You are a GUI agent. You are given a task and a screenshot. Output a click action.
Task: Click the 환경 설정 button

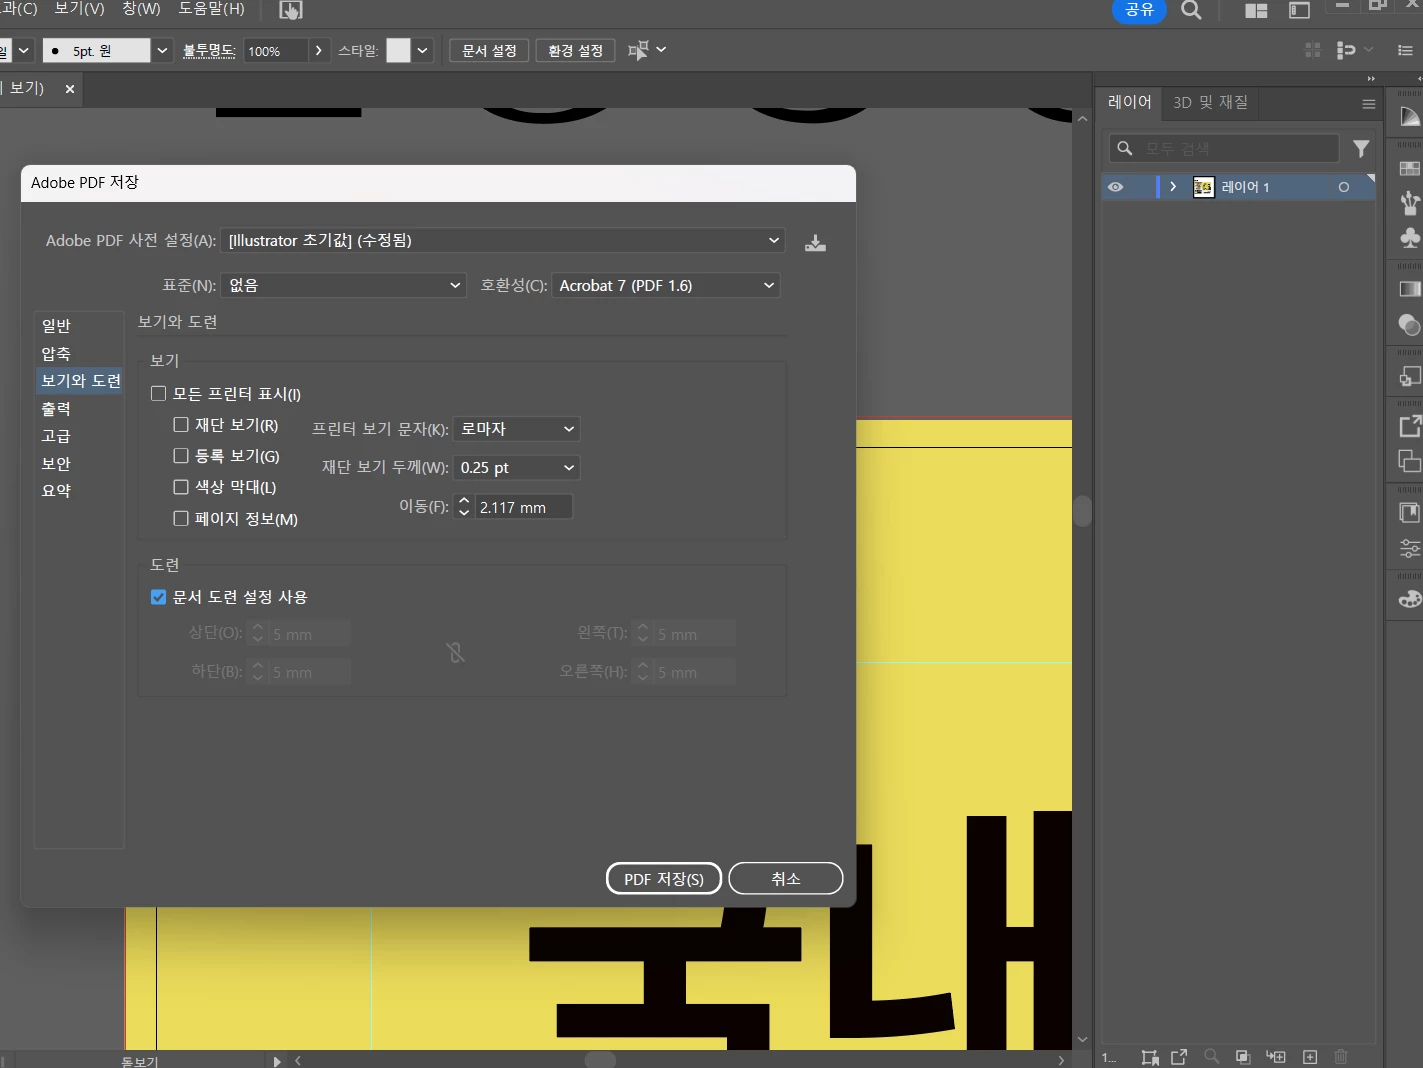click(x=575, y=50)
